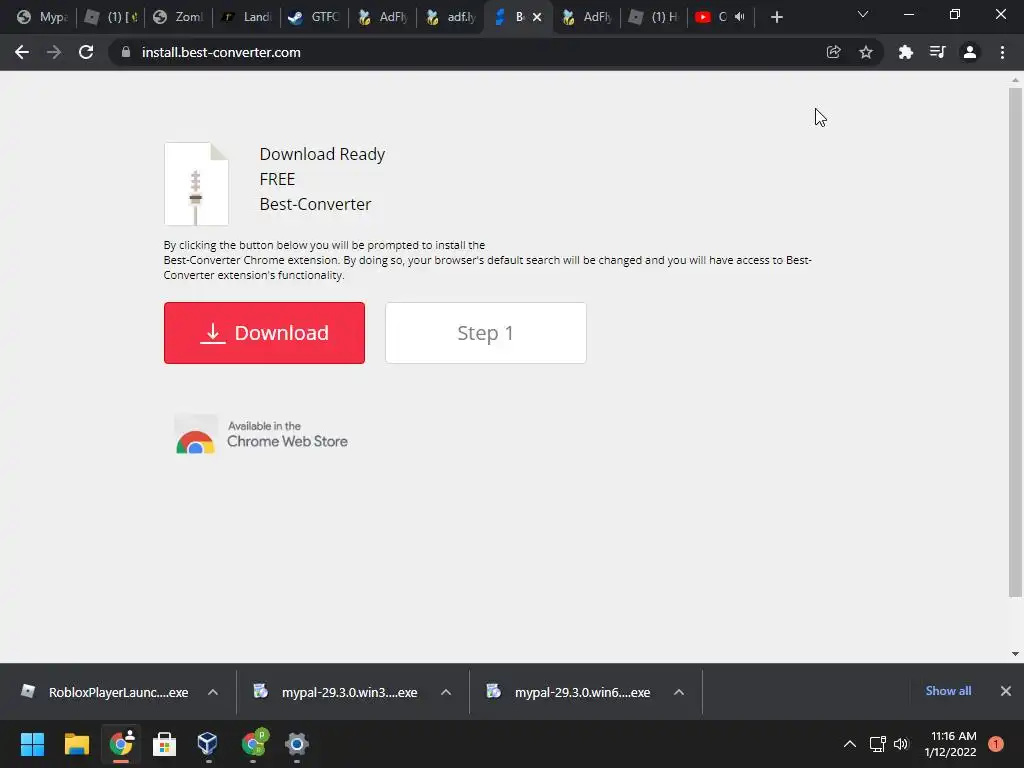Switch to the Mypal tab
1024x768 pixels.
coord(42,17)
